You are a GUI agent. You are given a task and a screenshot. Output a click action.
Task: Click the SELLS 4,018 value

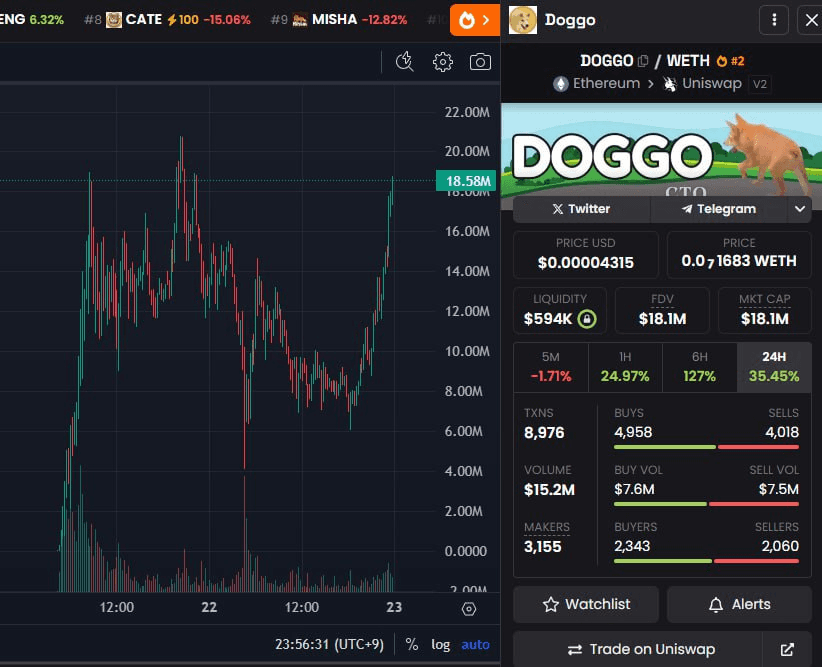pos(782,432)
